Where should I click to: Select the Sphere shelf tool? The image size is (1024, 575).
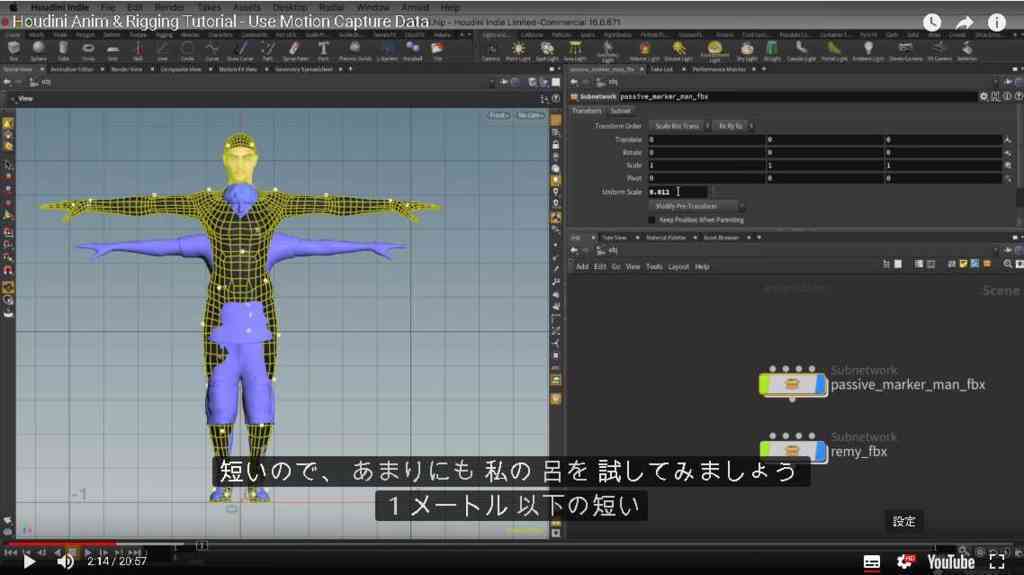(x=39, y=50)
